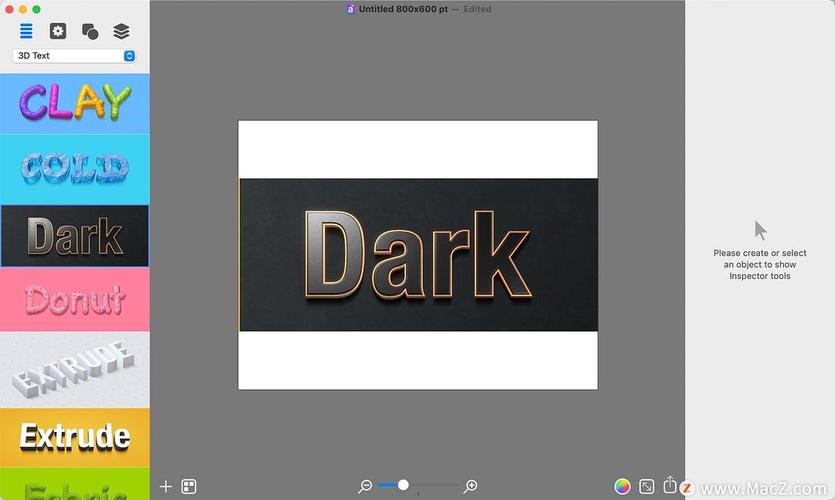Minimize window with yellow button

22,9
